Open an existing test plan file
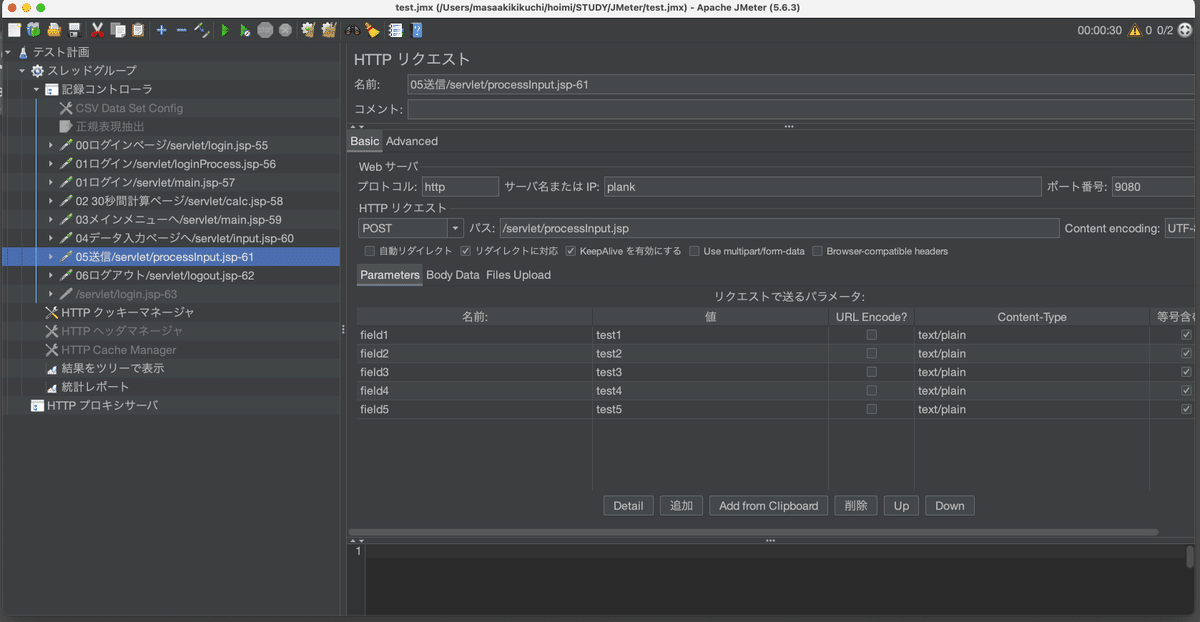The height and width of the screenshot is (622, 1200). click(54, 31)
